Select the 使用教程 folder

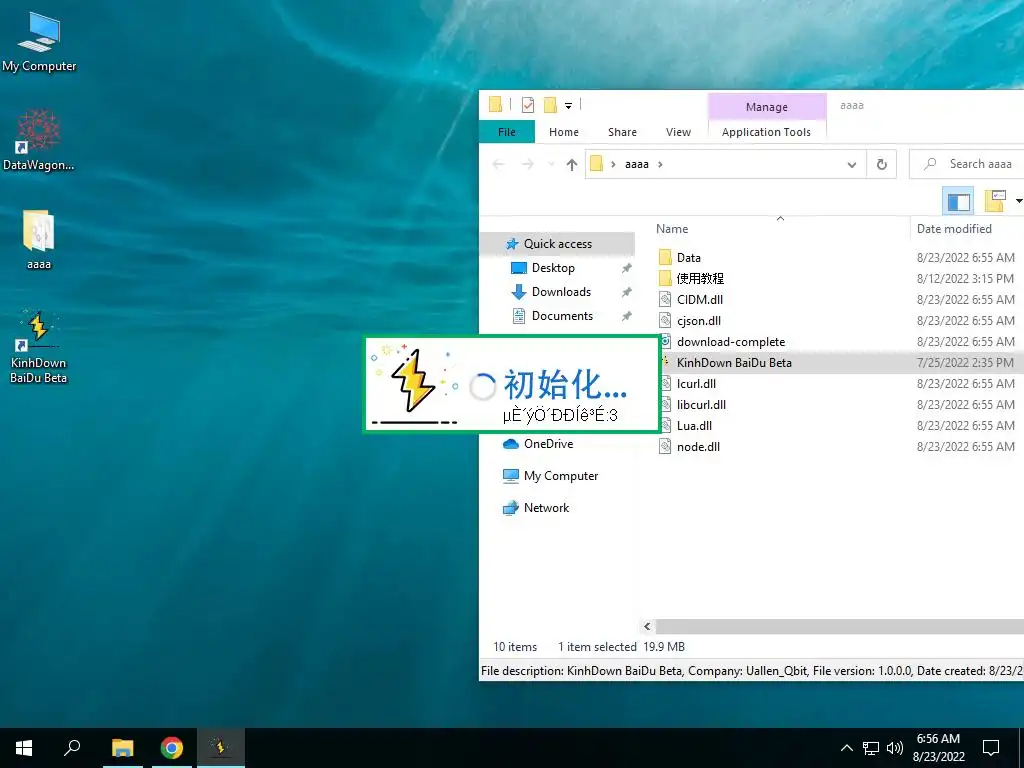tap(699, 279)
